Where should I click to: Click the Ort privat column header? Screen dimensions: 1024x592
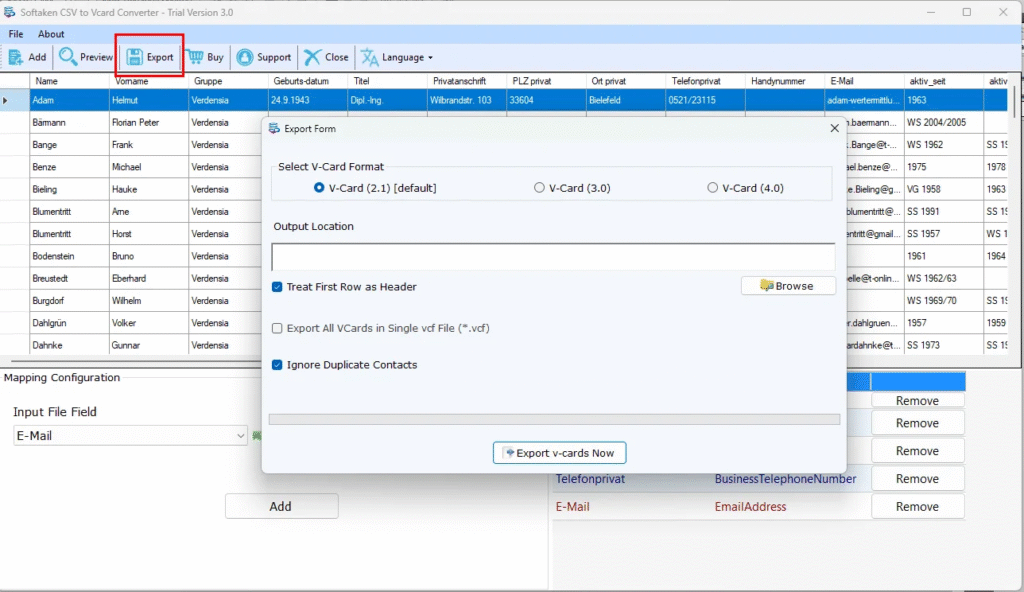pos(626,81)
